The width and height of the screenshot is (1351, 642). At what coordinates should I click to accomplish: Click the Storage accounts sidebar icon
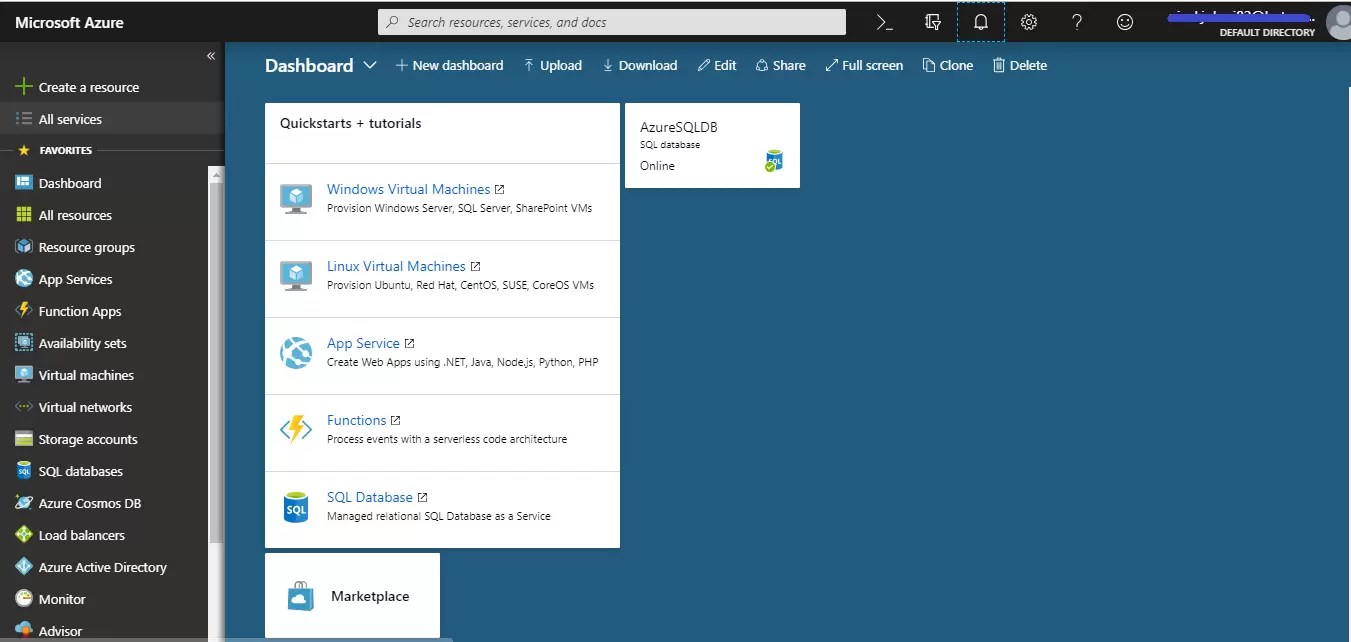(x=24, y=439)
